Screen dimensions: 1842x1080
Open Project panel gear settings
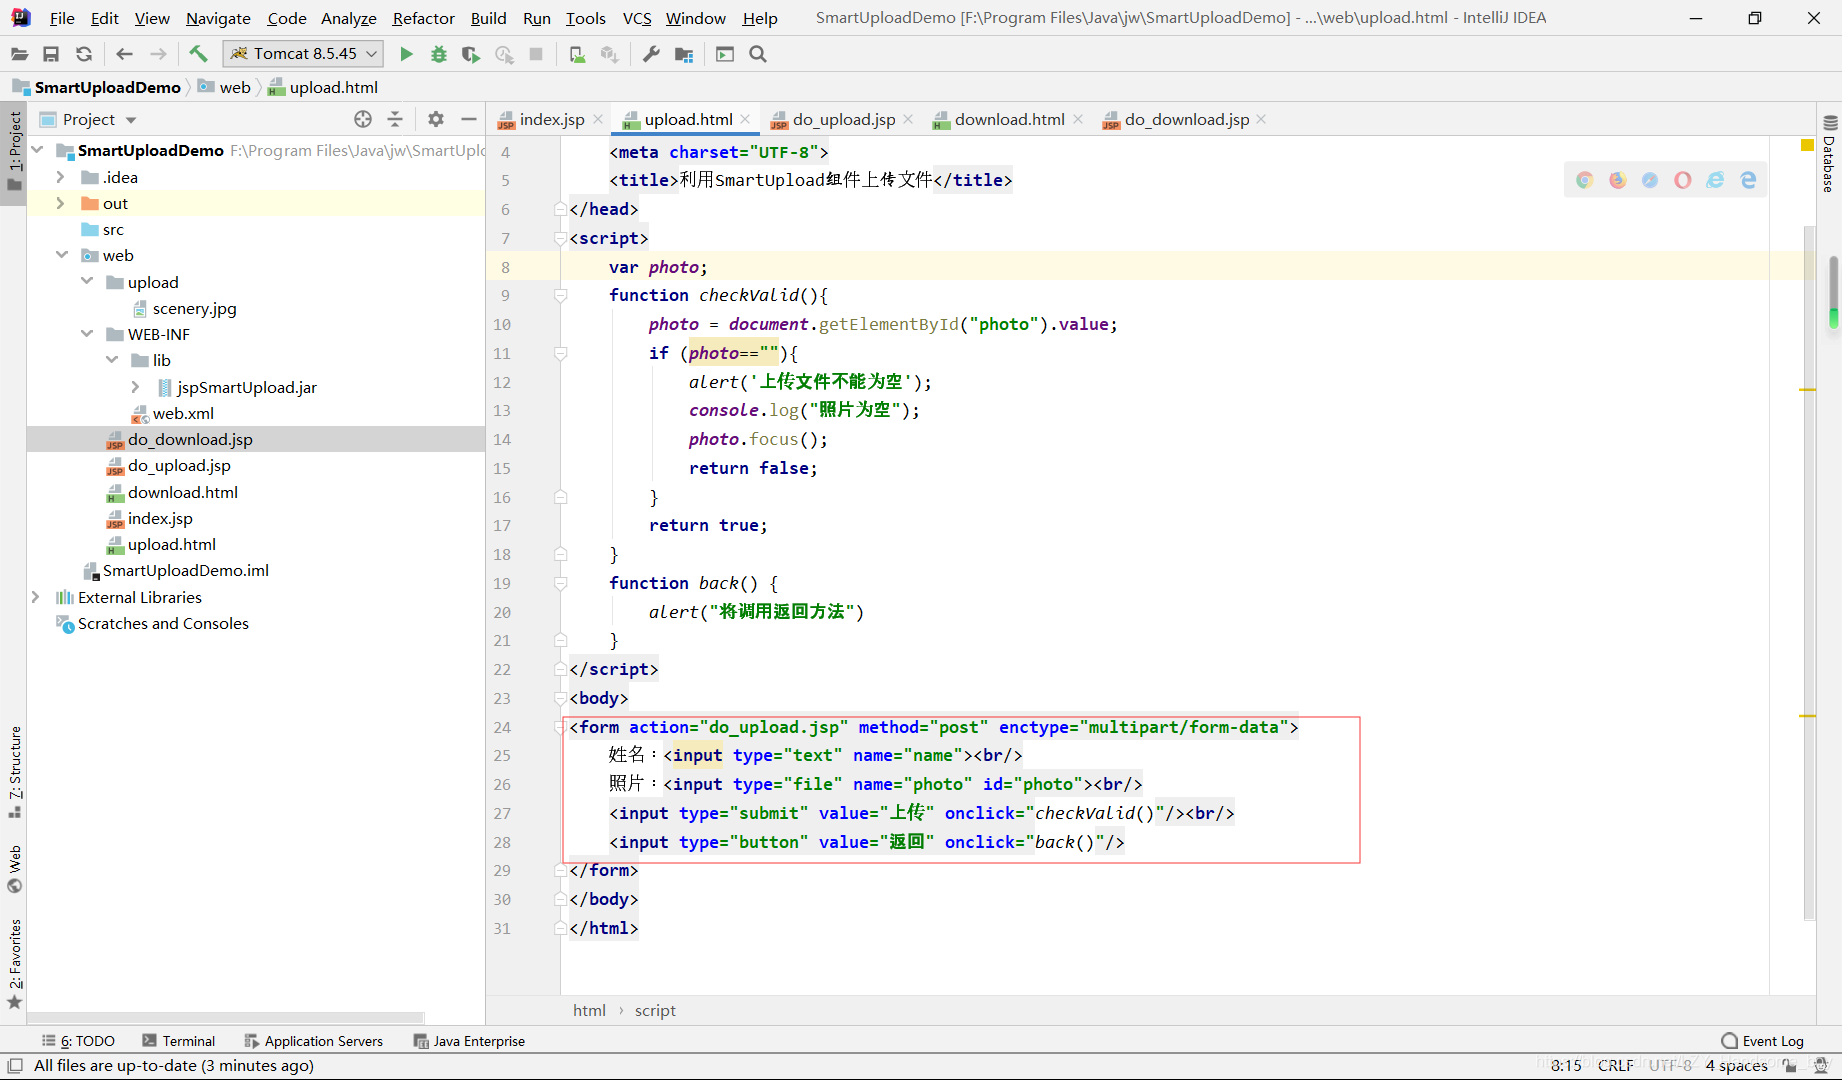coord(436,119)
